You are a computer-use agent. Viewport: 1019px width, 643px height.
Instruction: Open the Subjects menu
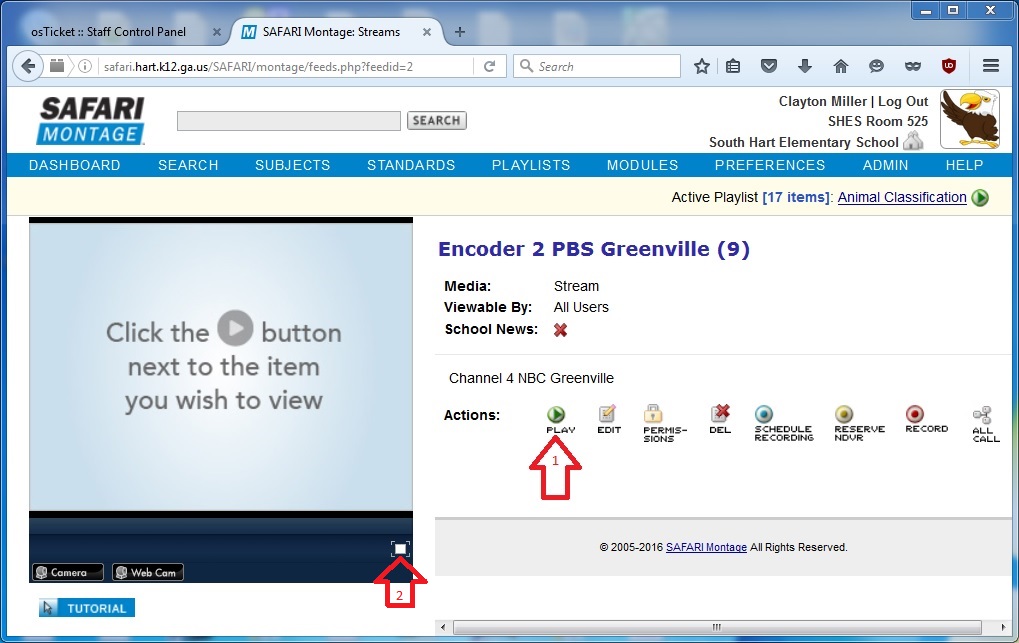[x=292, y=165]
